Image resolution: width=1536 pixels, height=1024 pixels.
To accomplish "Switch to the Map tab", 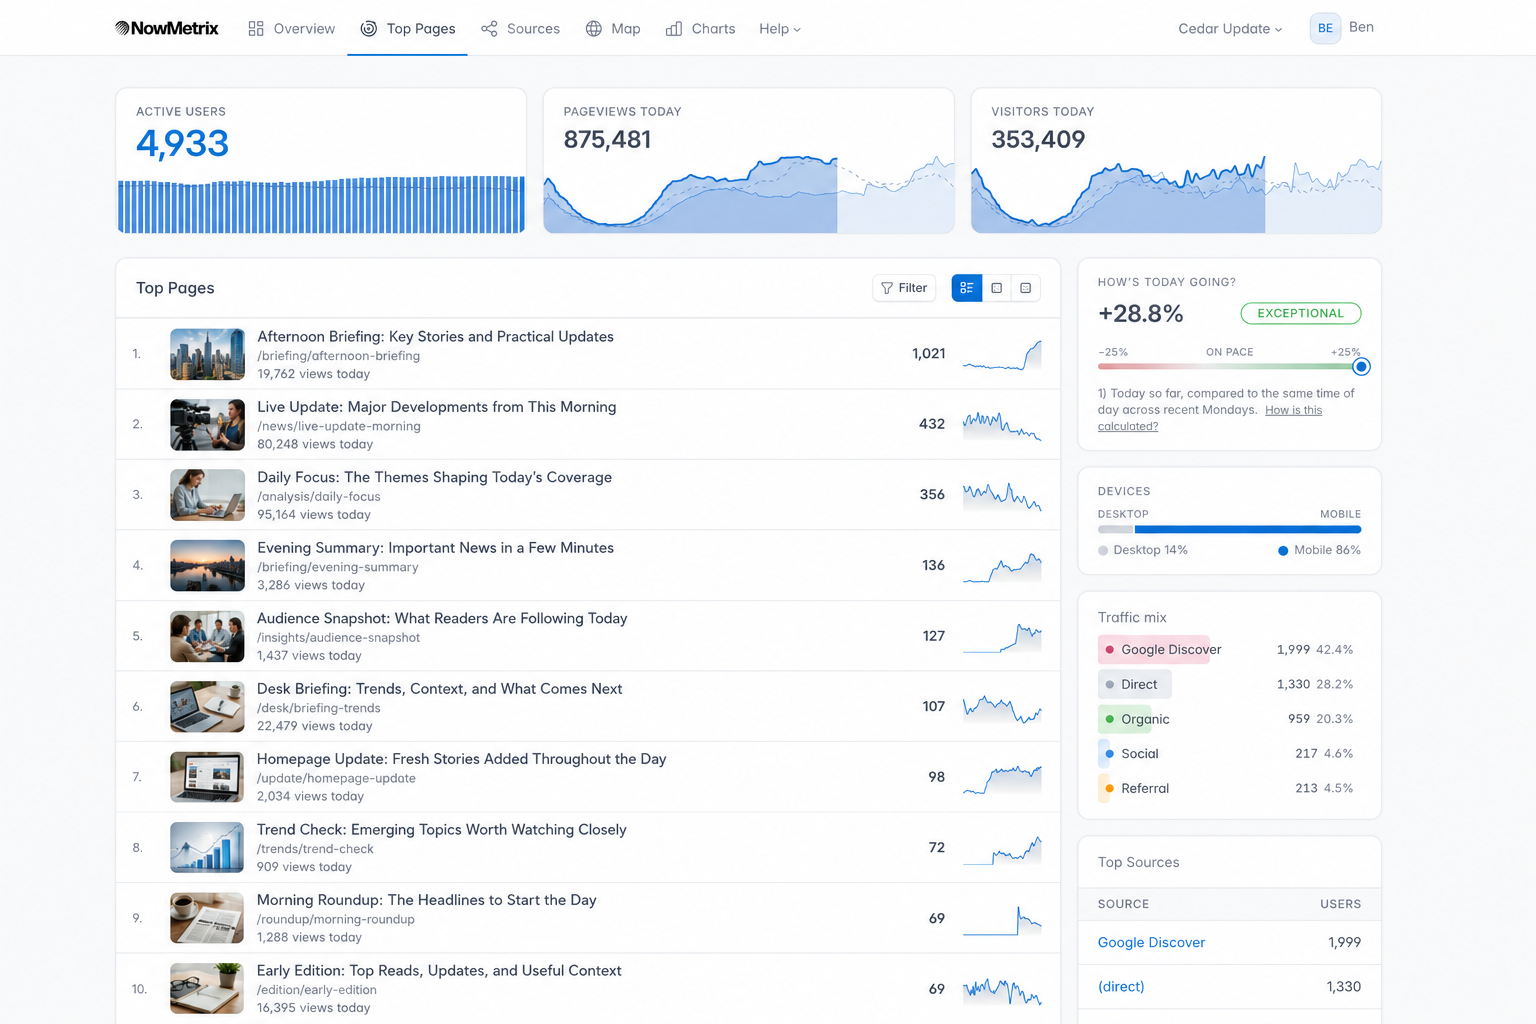I will [613, 28].
